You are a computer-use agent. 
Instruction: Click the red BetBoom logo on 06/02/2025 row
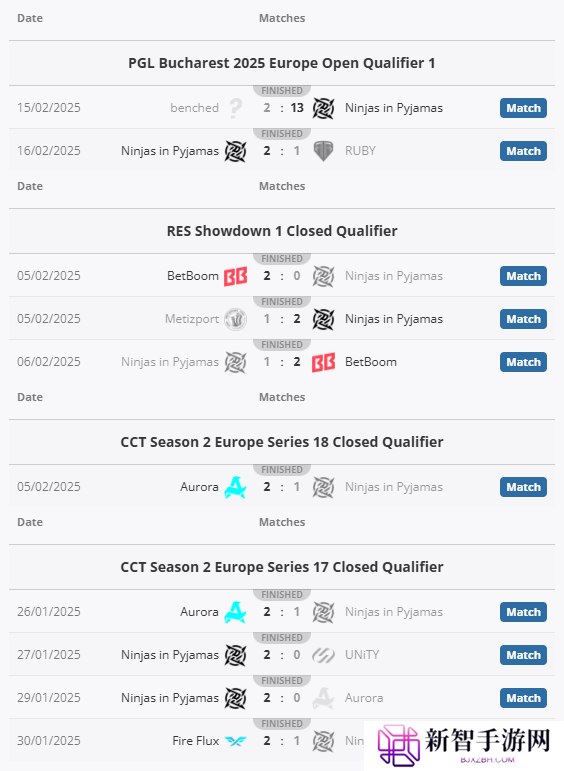coord(324,362)
